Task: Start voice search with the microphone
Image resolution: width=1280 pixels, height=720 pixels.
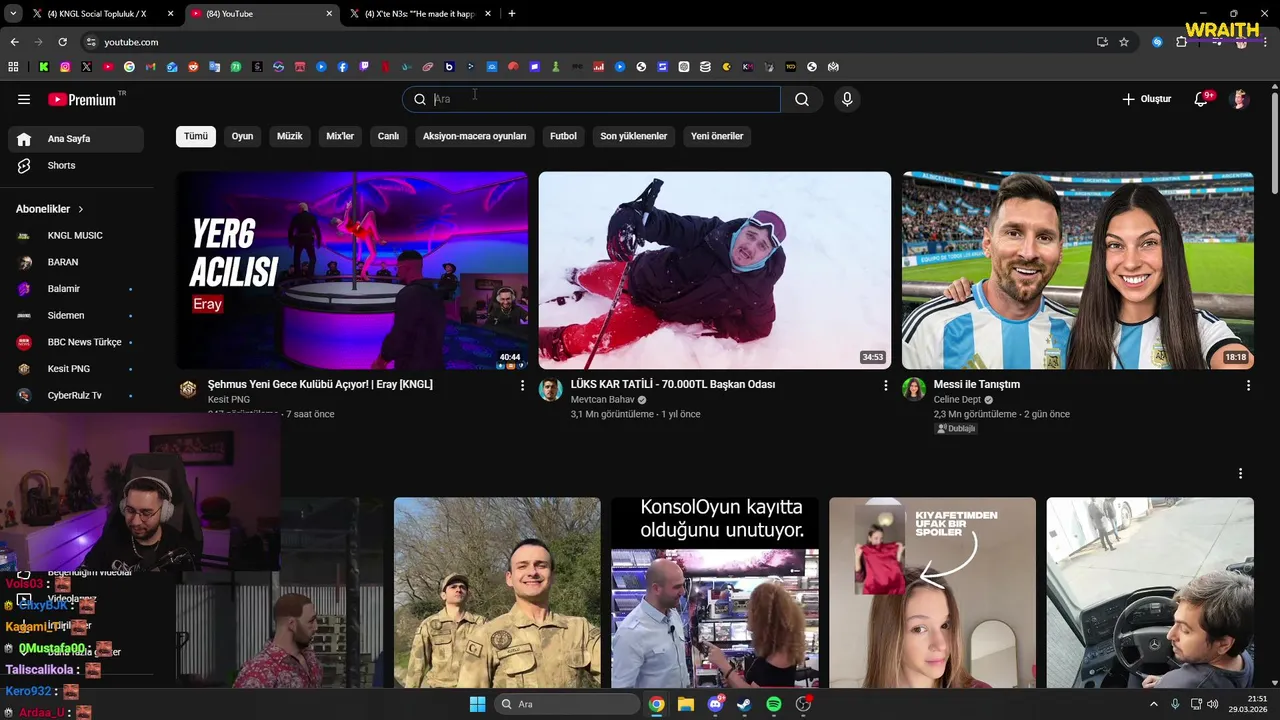Action: pyautogui.click(x=847, y=99)
